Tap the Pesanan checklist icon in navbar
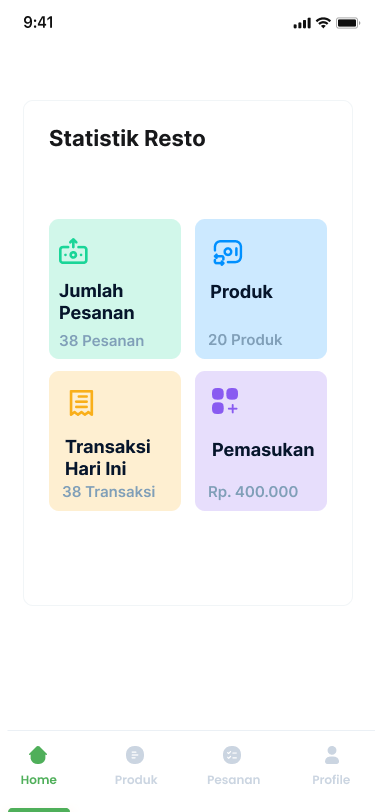 (232, 755)
